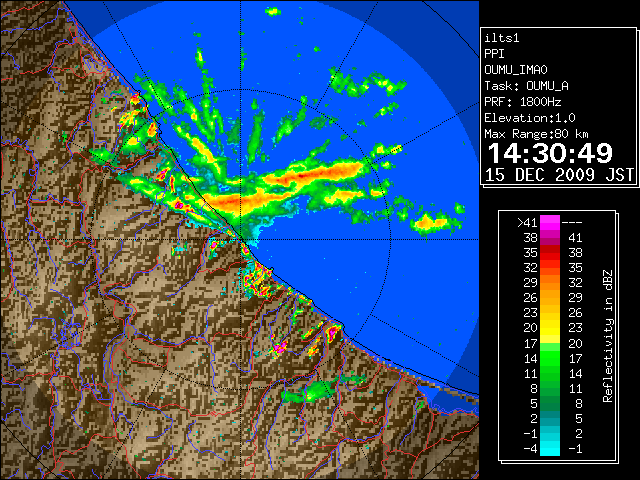Pick the bright green swatch between 14 and 17
The image size is (640, 480).
point(550,358)
